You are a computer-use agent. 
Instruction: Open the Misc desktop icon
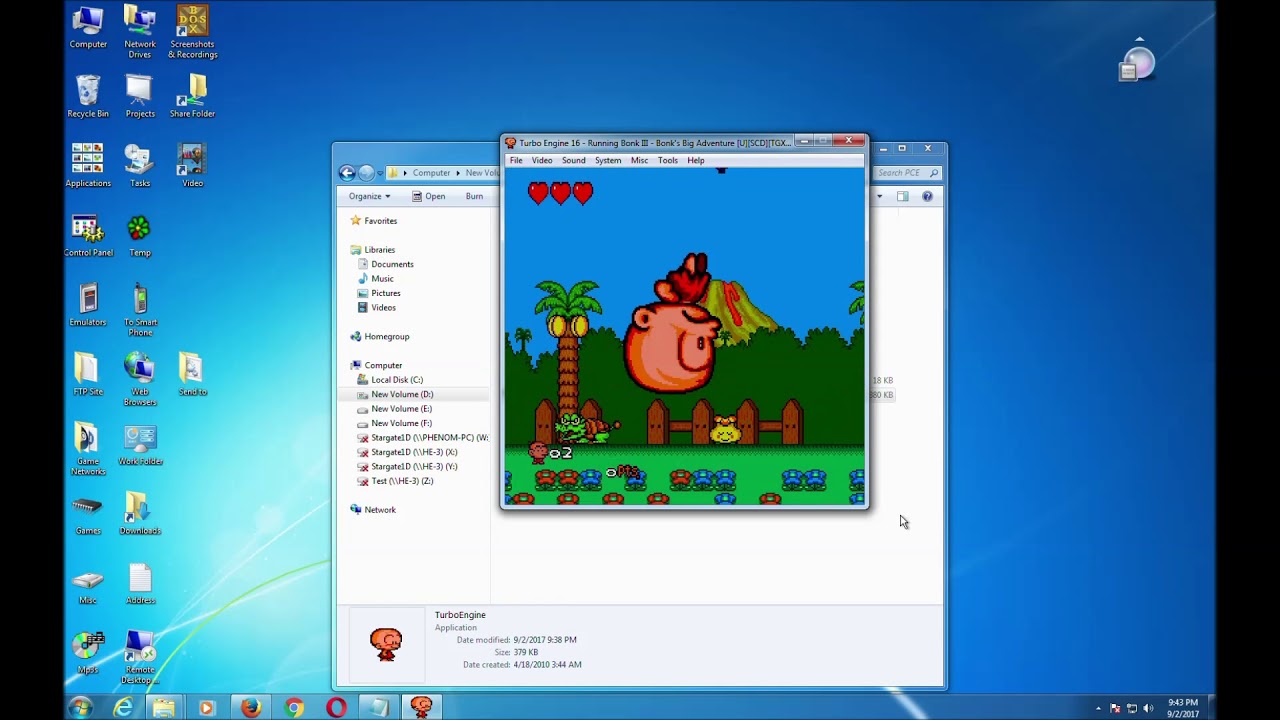(88, 584)
